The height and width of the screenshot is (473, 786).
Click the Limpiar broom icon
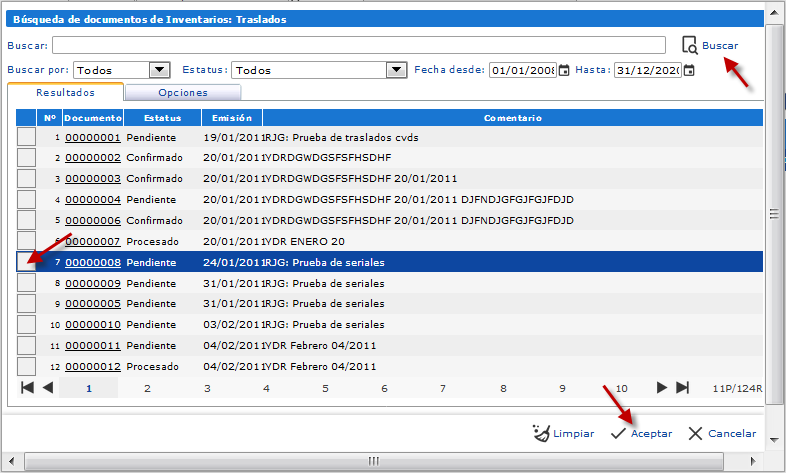click(541, 433)
